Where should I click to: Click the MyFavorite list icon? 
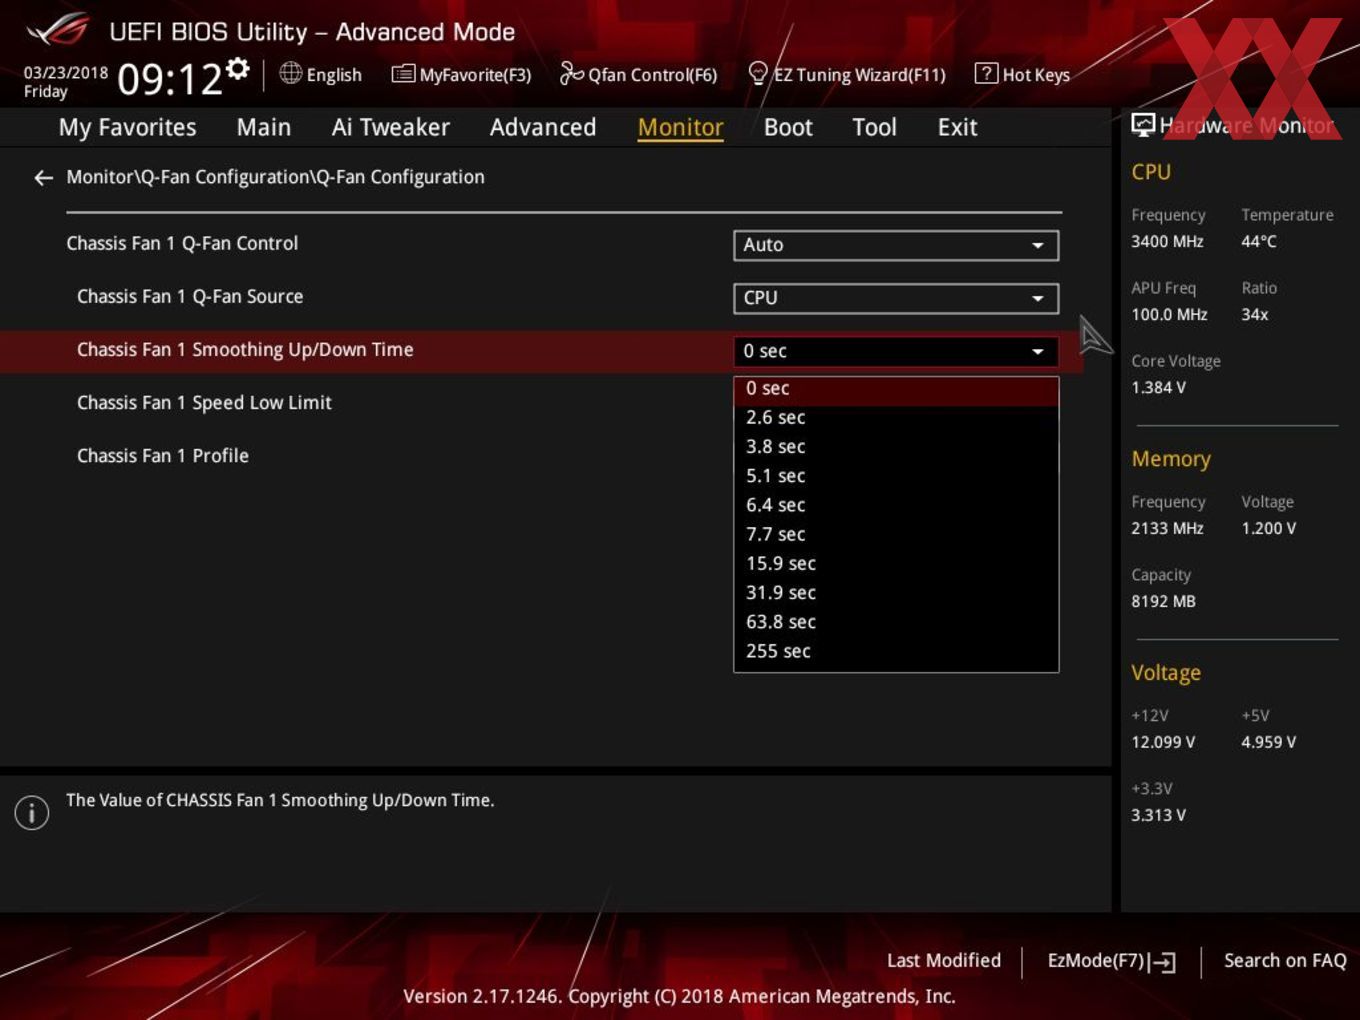pyautogui.click(x=403, y=74)
